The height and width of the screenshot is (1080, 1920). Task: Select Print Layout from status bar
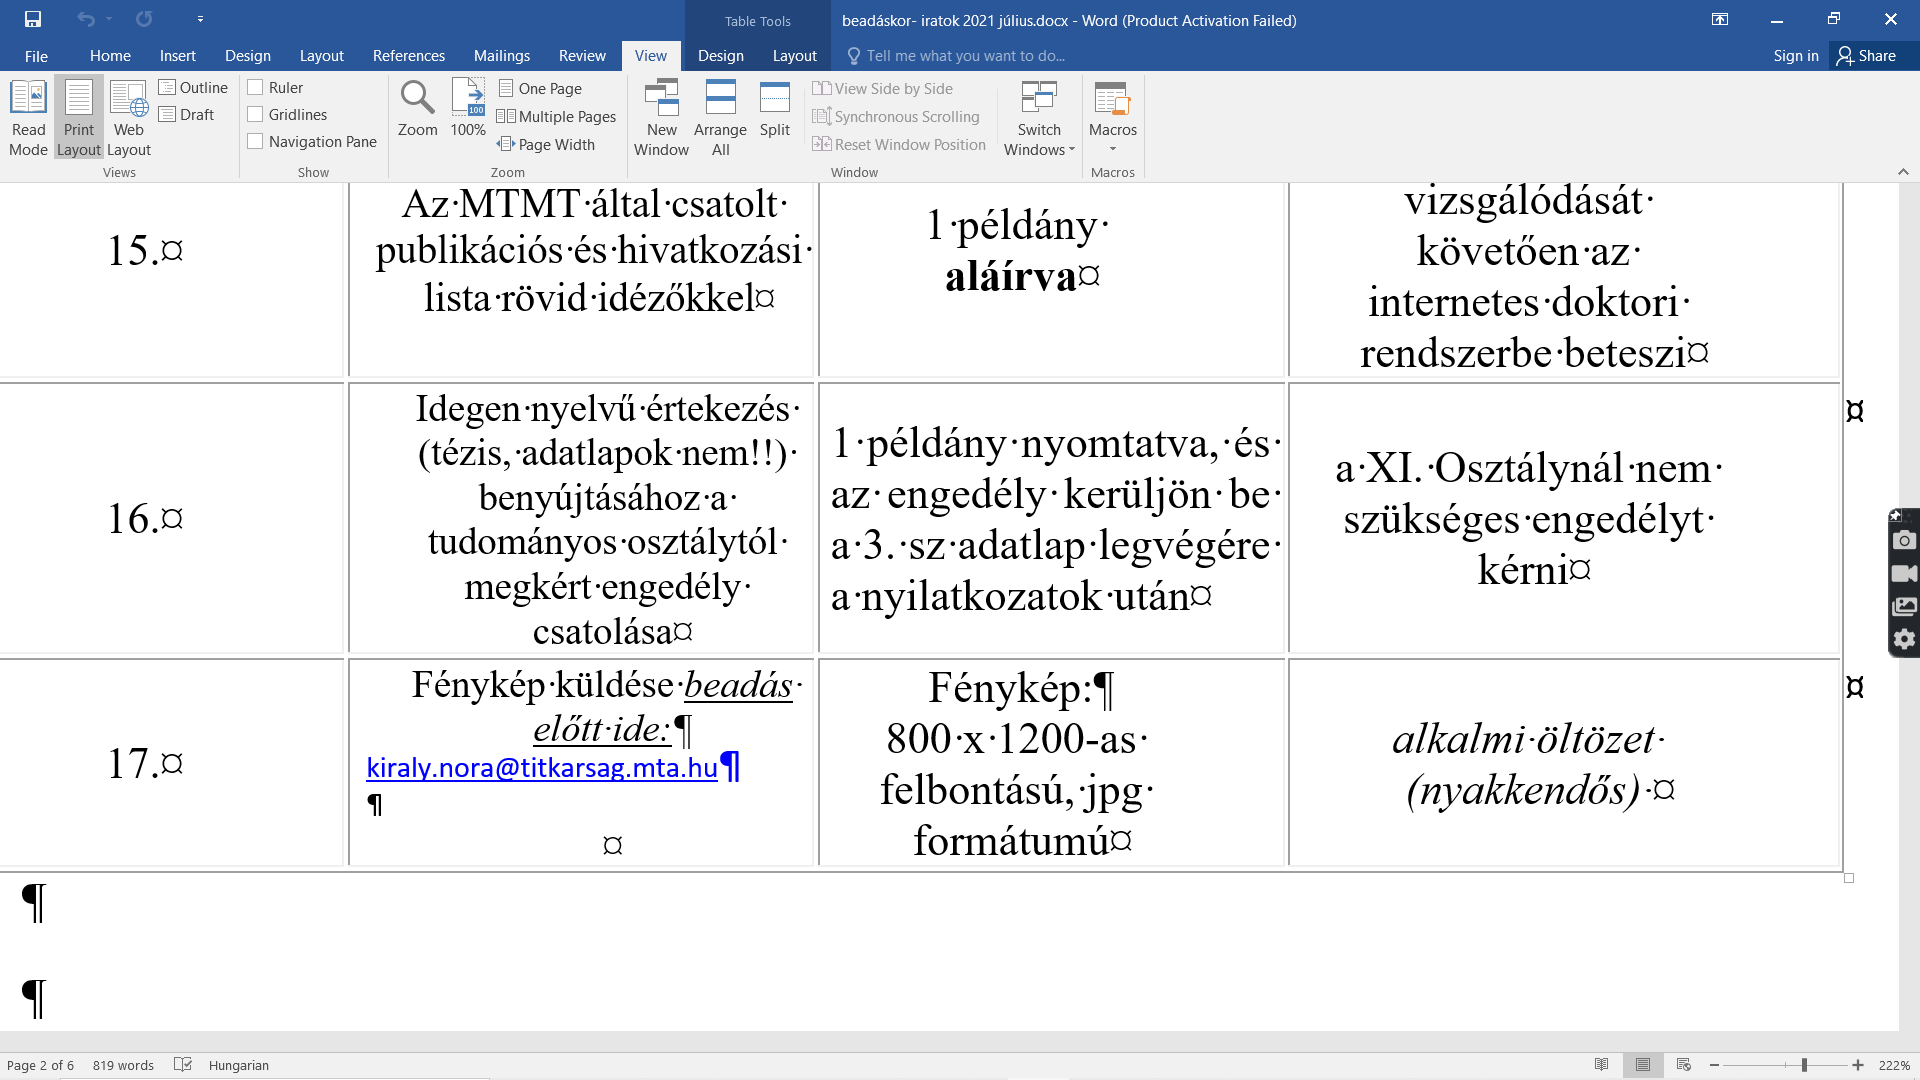(1643, 1065)
